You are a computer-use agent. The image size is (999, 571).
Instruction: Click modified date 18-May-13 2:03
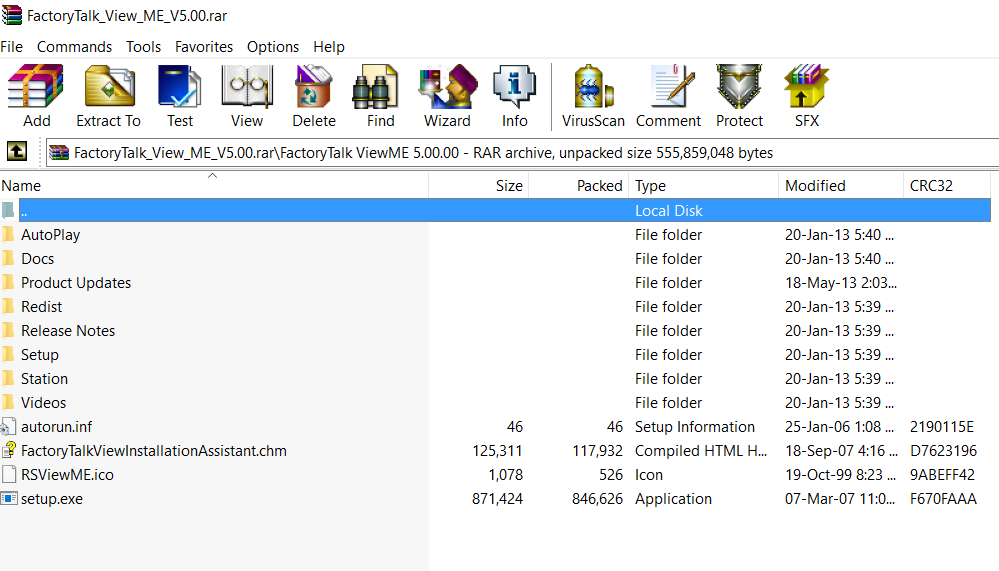pos(840,282)
